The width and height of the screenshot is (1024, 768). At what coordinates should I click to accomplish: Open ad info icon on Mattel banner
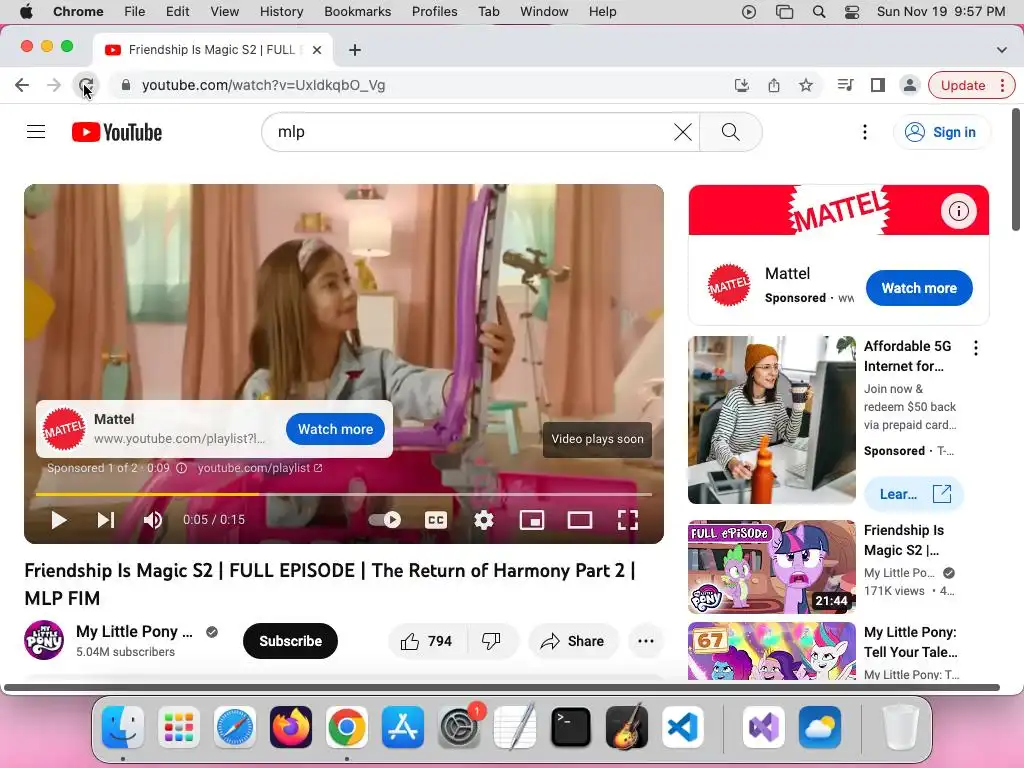point(958,211)
